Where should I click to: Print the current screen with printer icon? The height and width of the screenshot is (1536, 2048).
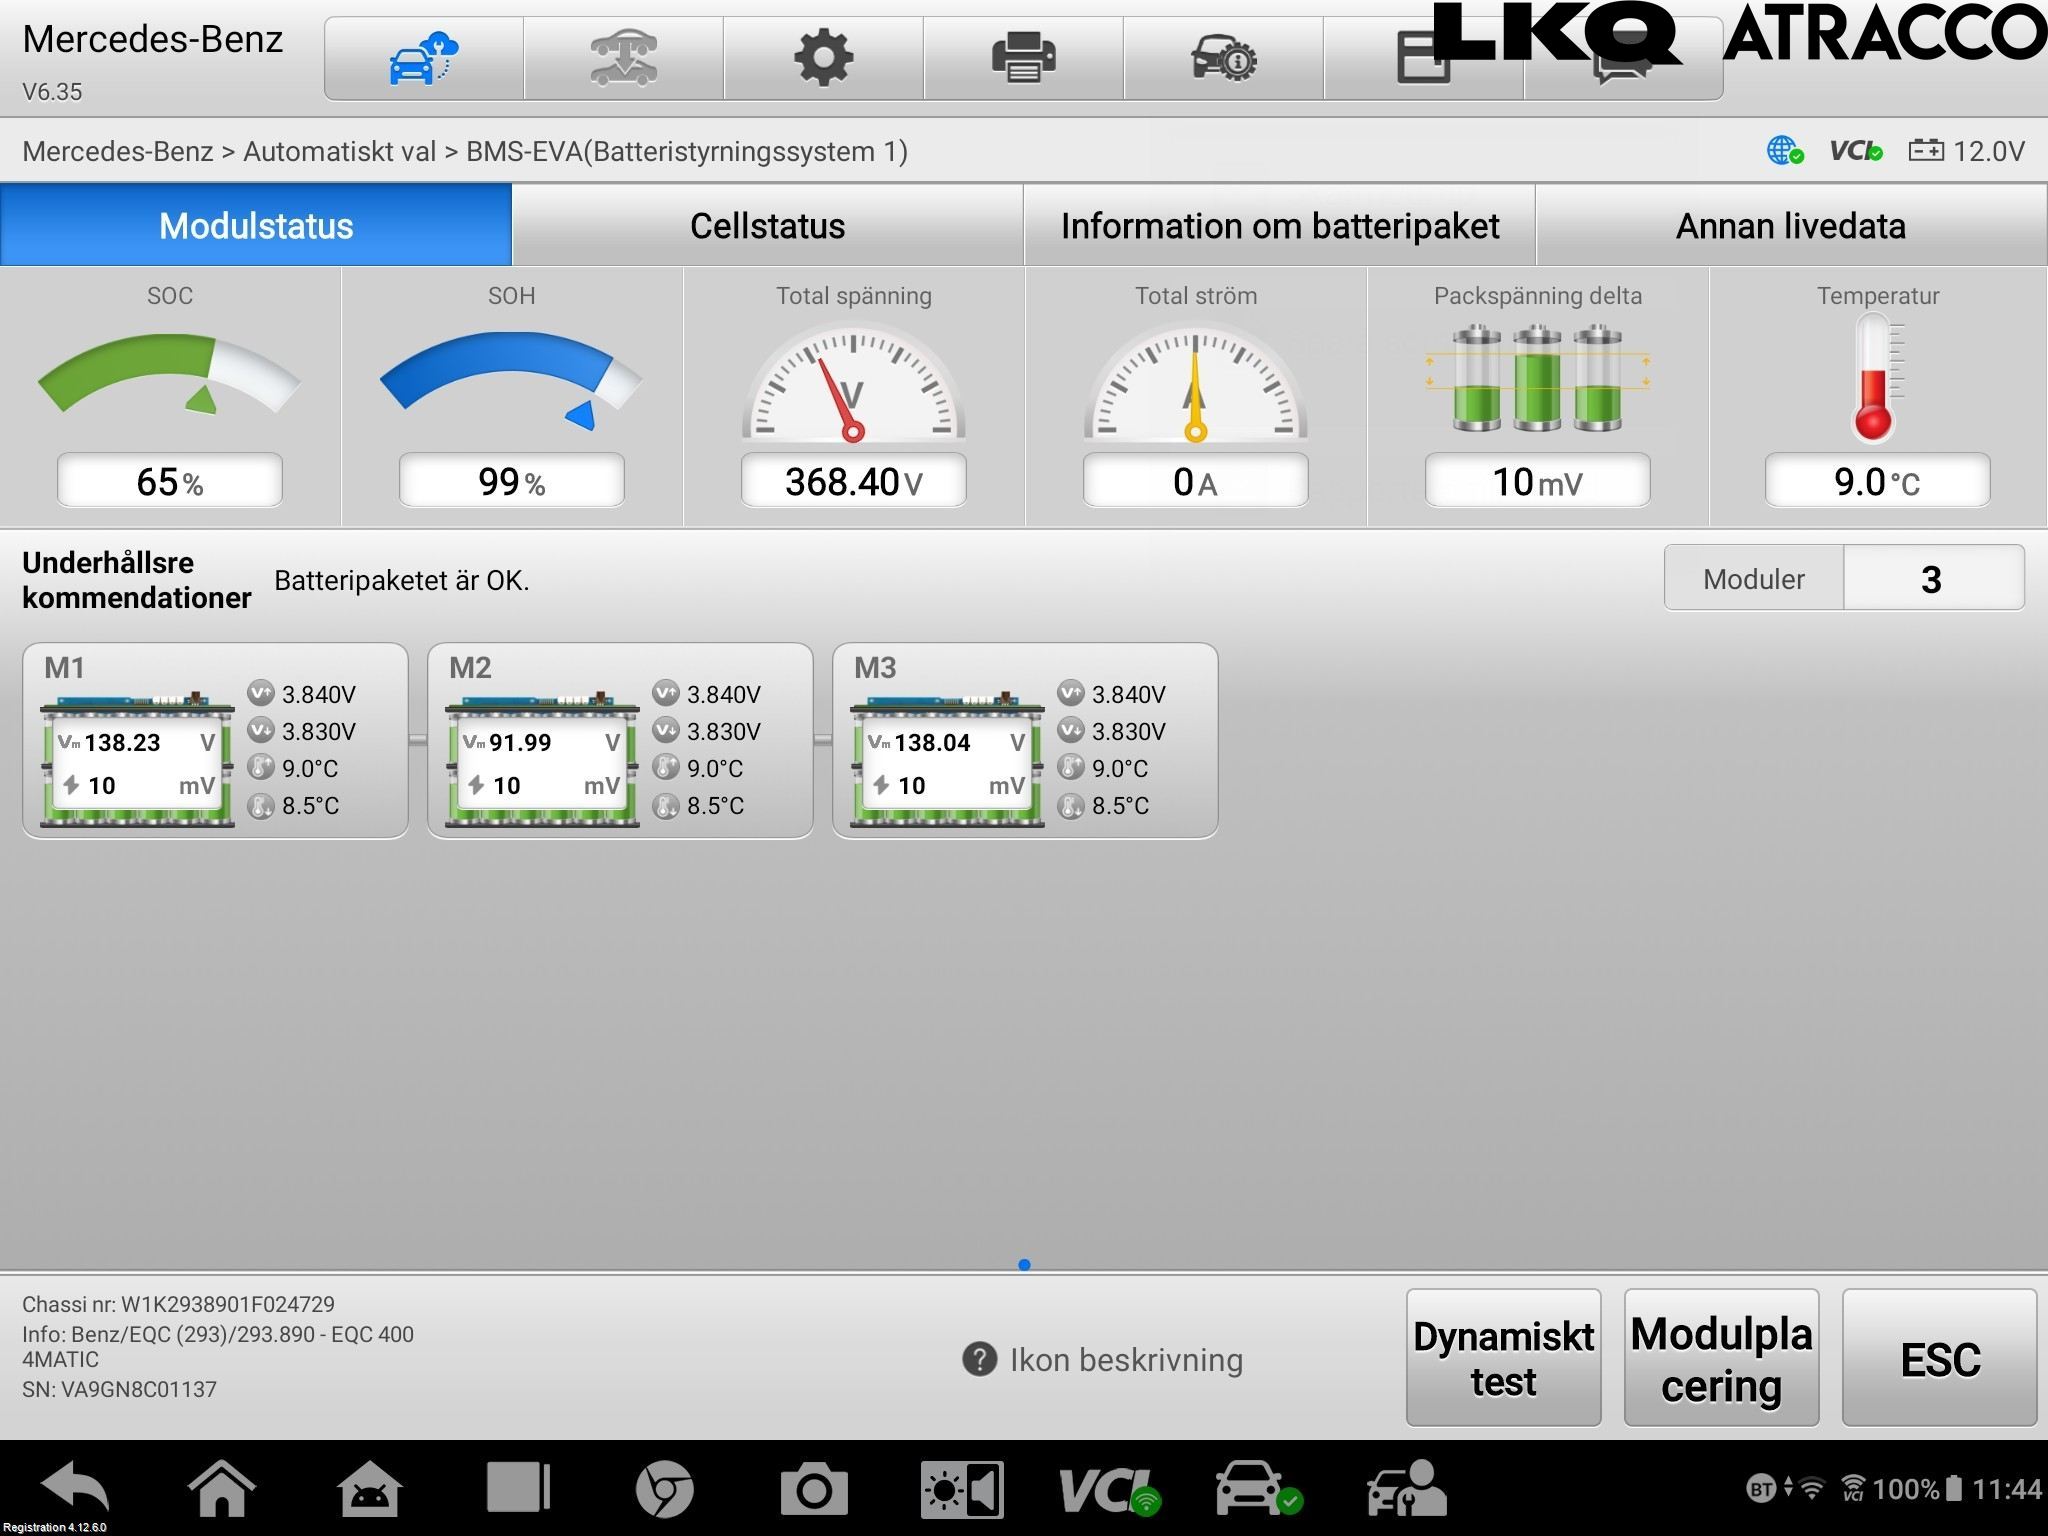point(1023,58)
